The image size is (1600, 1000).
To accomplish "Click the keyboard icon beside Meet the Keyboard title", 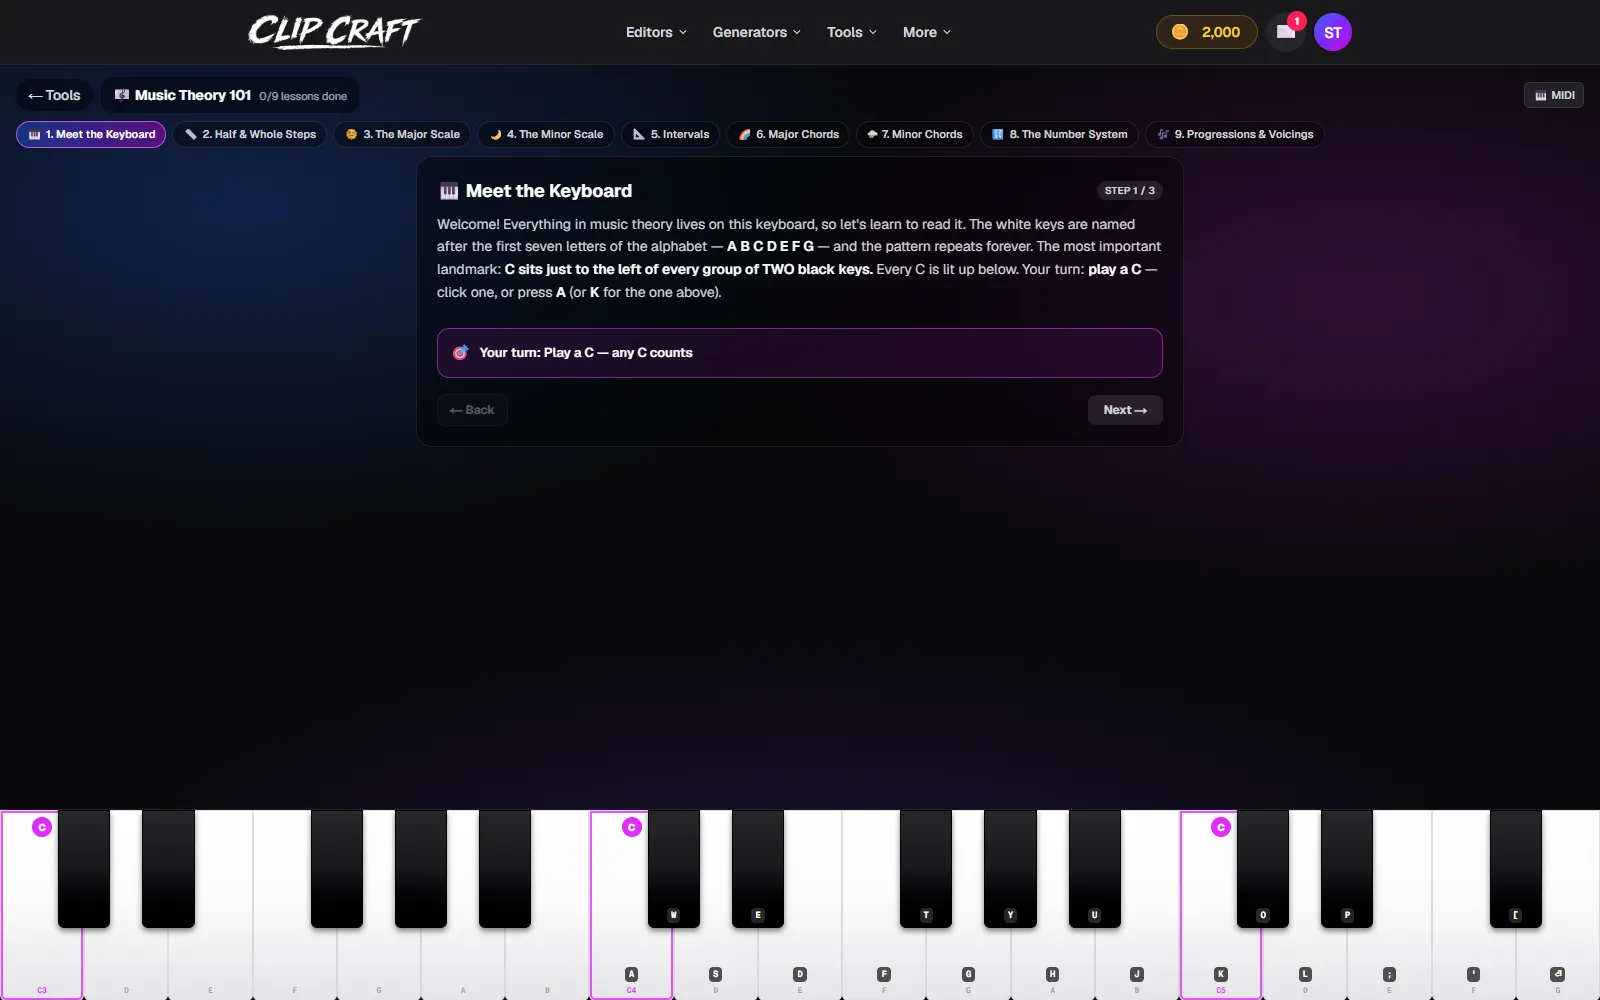I will 449,191.
